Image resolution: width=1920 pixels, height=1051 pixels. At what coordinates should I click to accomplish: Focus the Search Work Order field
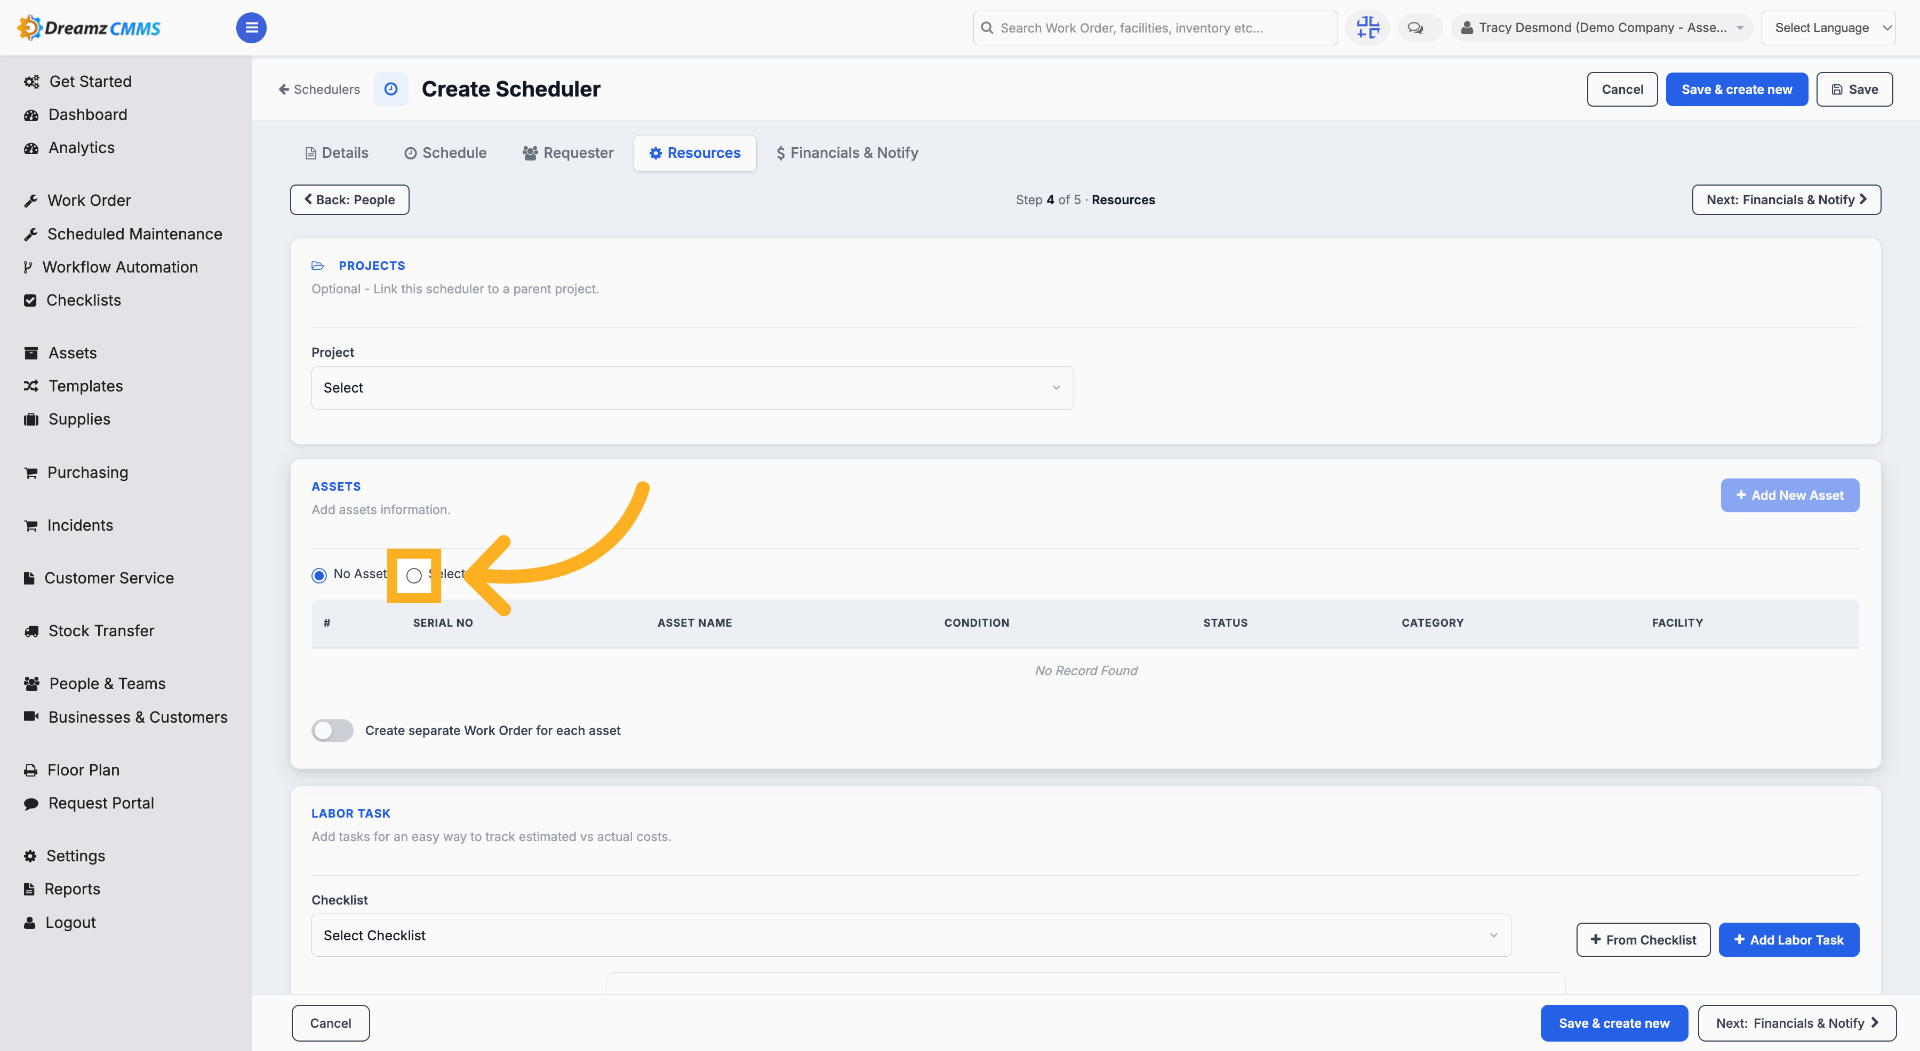1155,28
